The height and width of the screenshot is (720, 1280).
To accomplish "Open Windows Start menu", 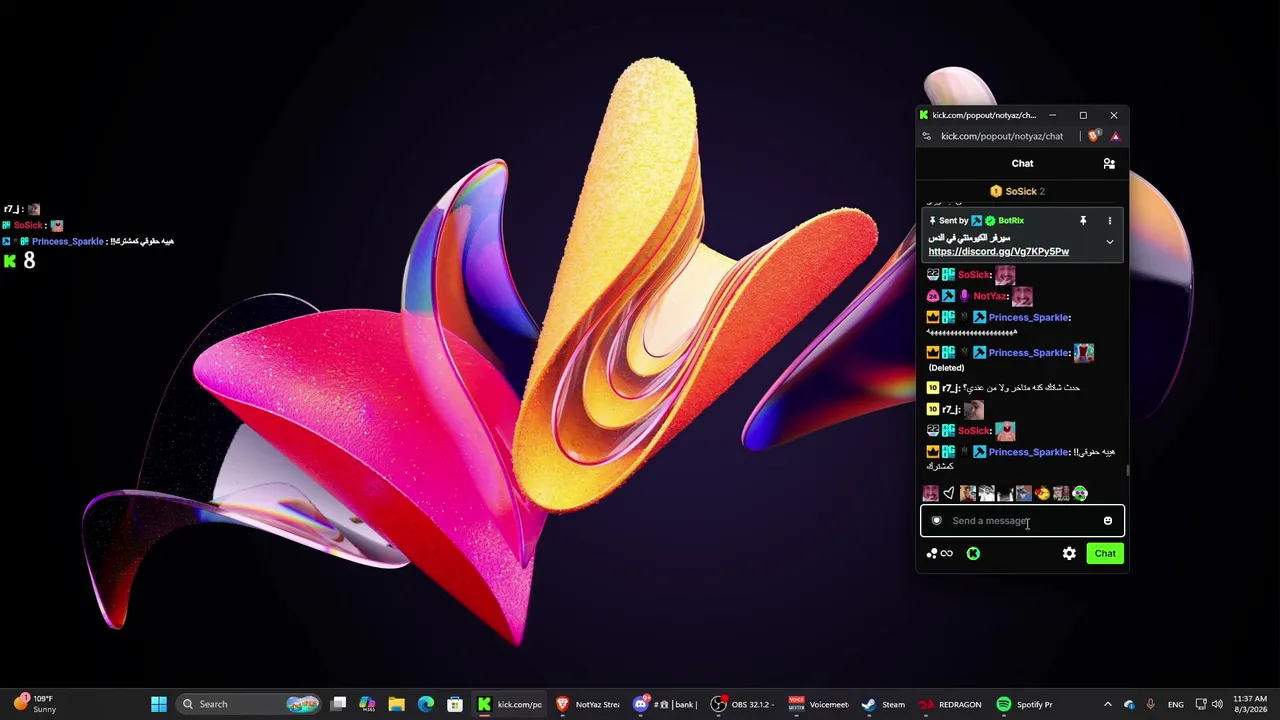I will click(x=158, y=704).
